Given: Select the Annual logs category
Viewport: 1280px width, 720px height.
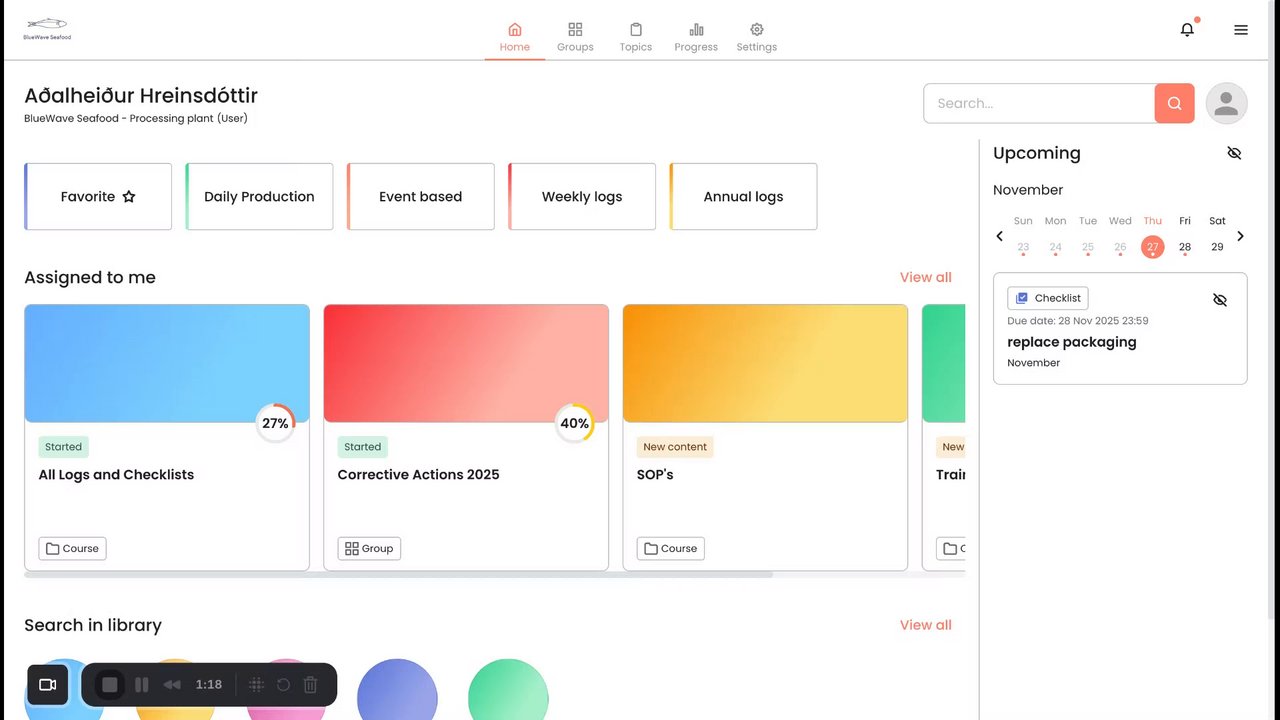Looking at the screenshot, I should (x=743, y=197).
